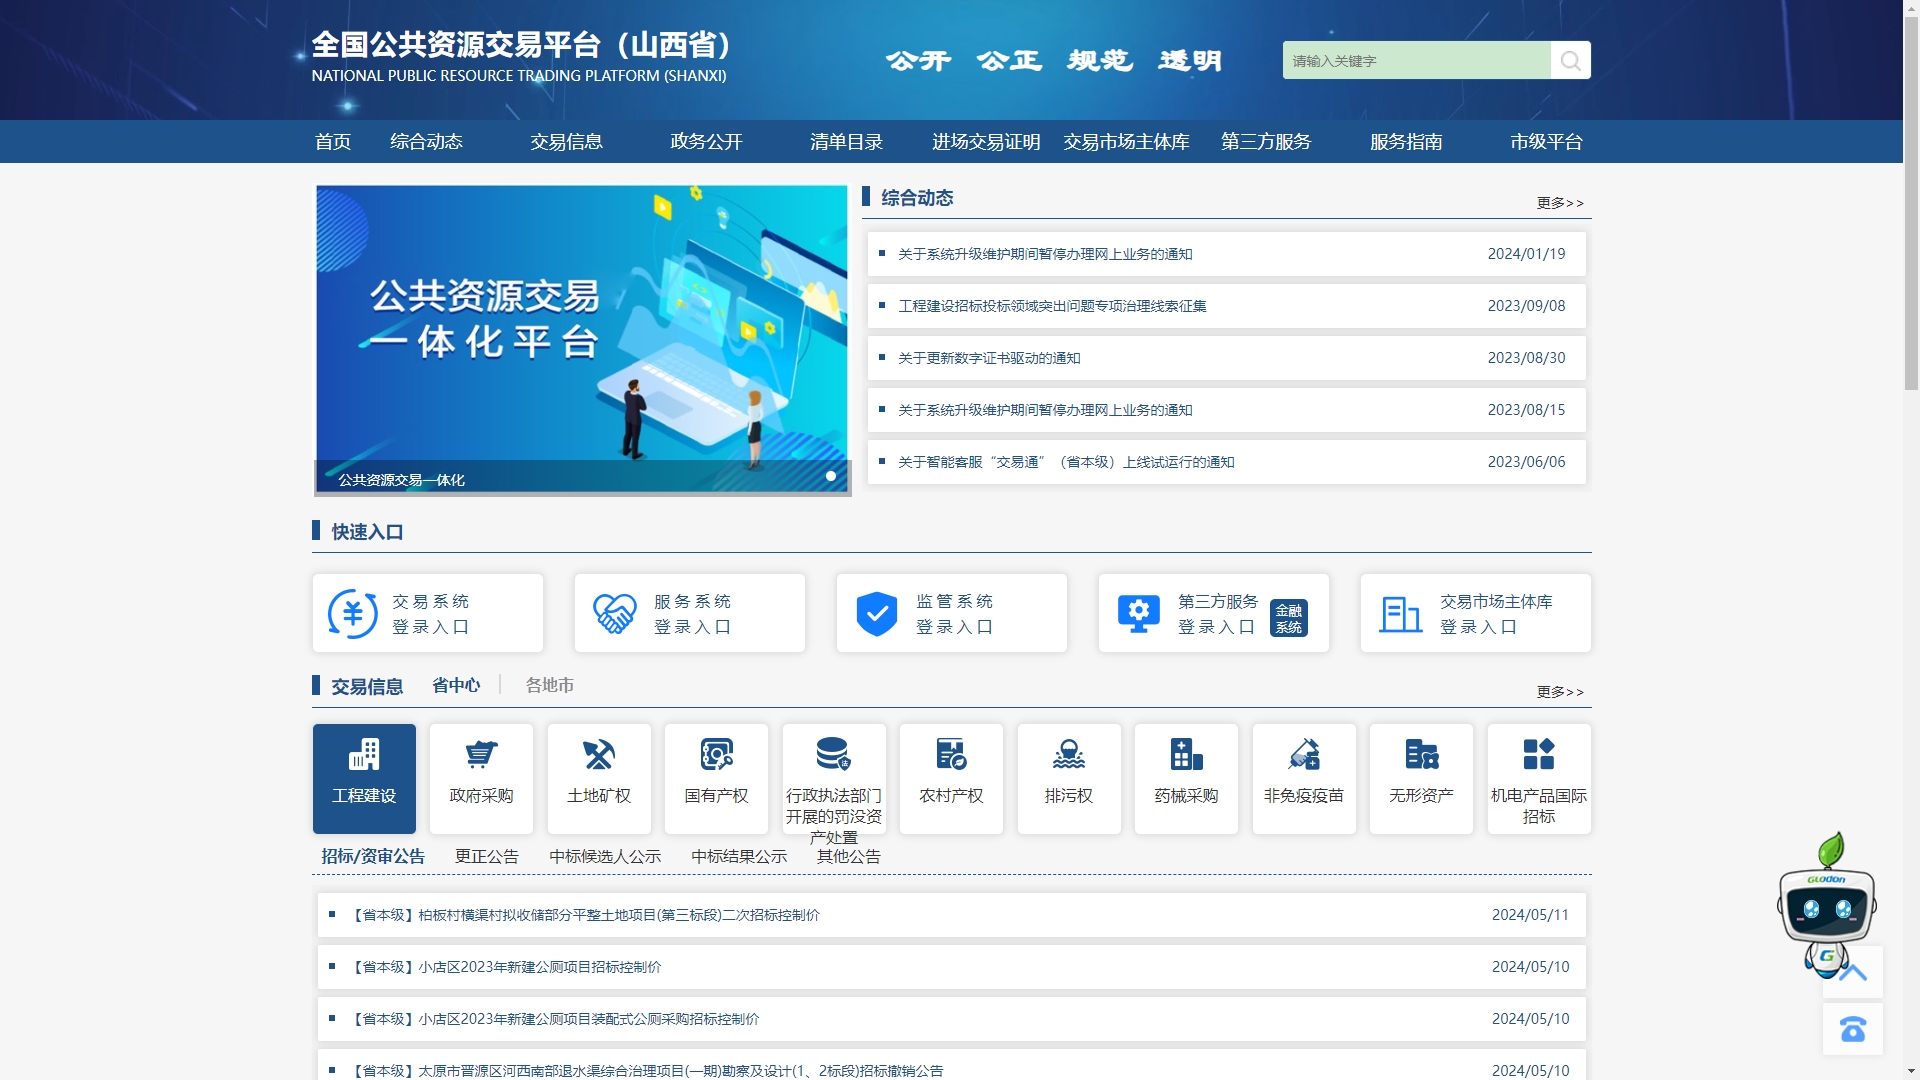Click the keyword search input field
Screen dimensions: 1920x1080
point(1415,61)
